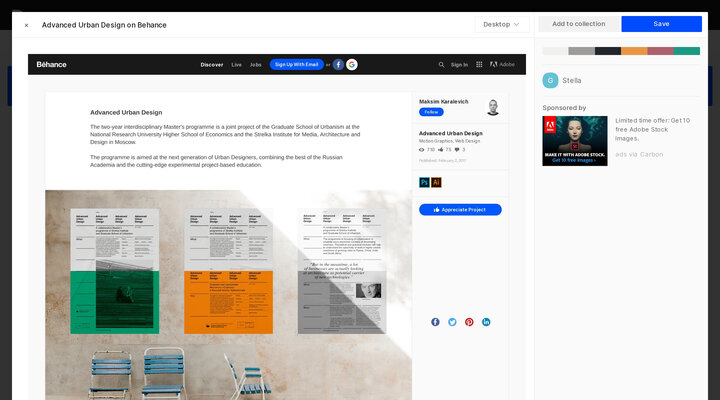The image size is (720, 400).
Task: Click the Appreciate Project button
Action: coord(460,209)
